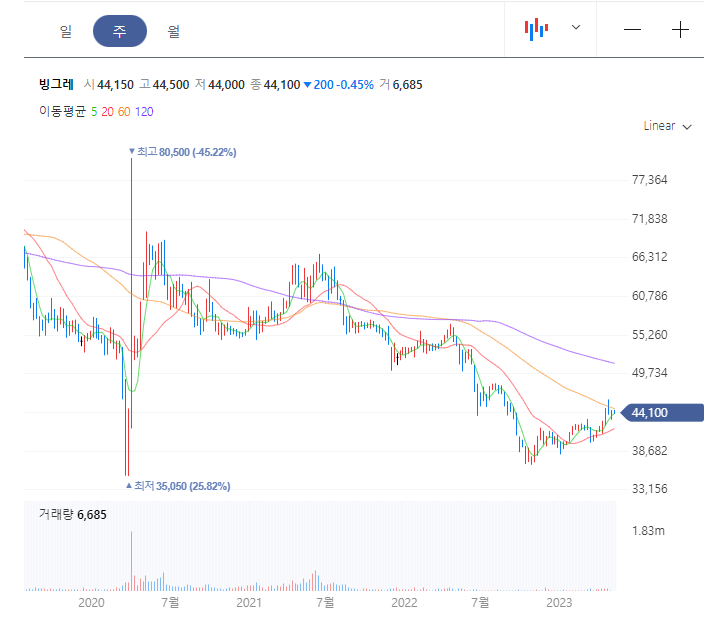Click the 2023 date axis label
710x633 pixels.
559,603
